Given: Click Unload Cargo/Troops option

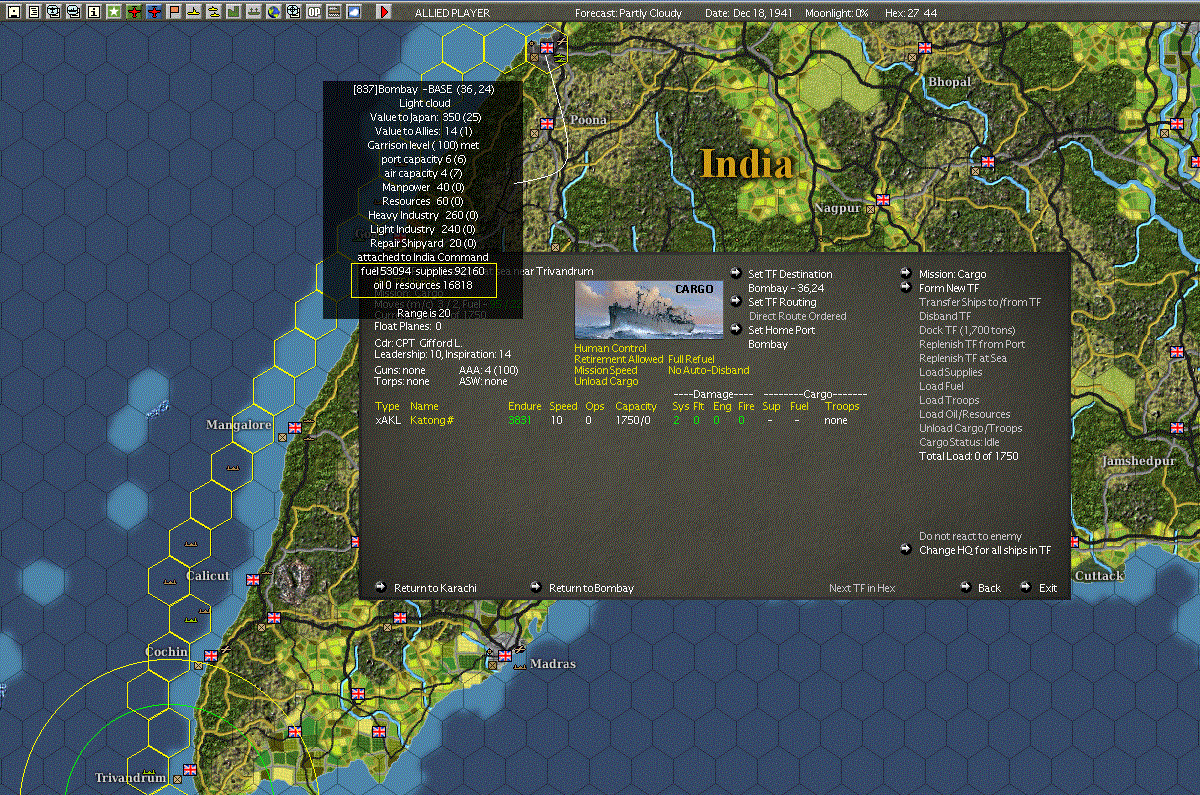Looking at the screenshot, I should click(x=970, y=428).
